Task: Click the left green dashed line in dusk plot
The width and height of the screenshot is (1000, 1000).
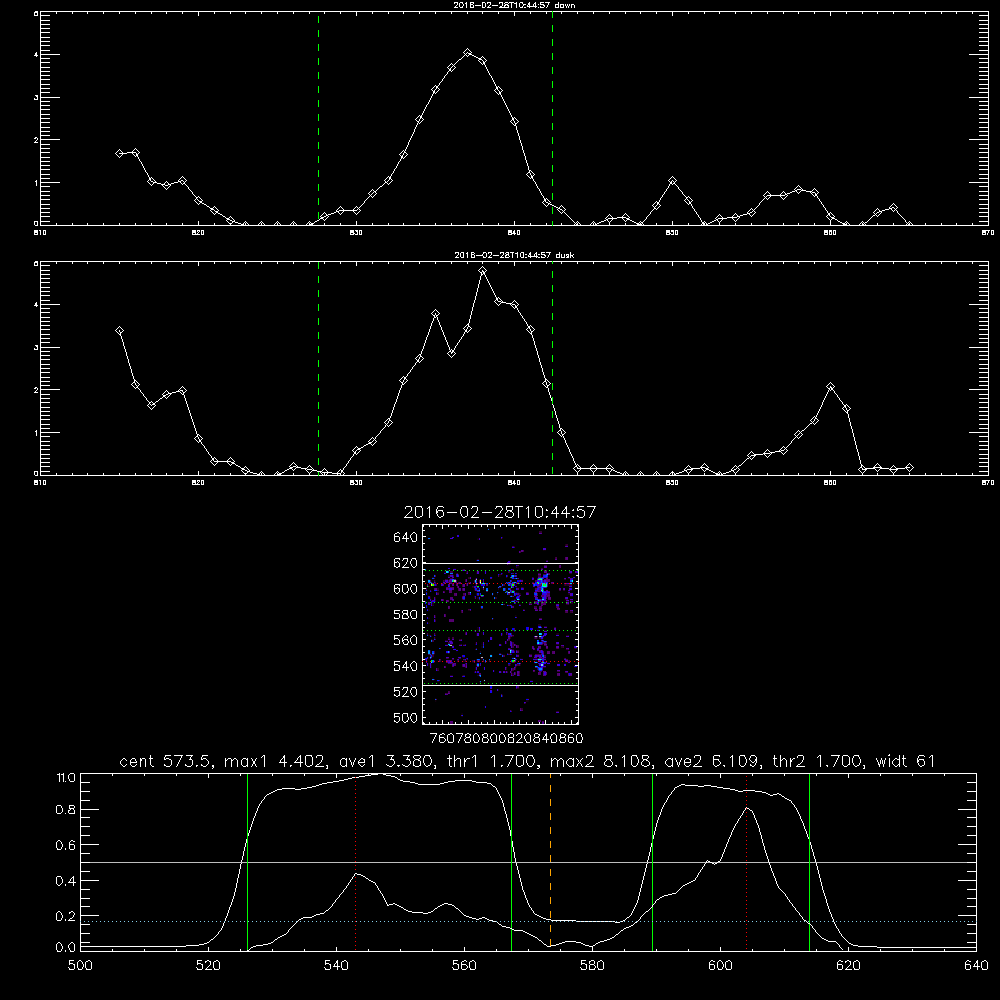Action: (318, 369)
